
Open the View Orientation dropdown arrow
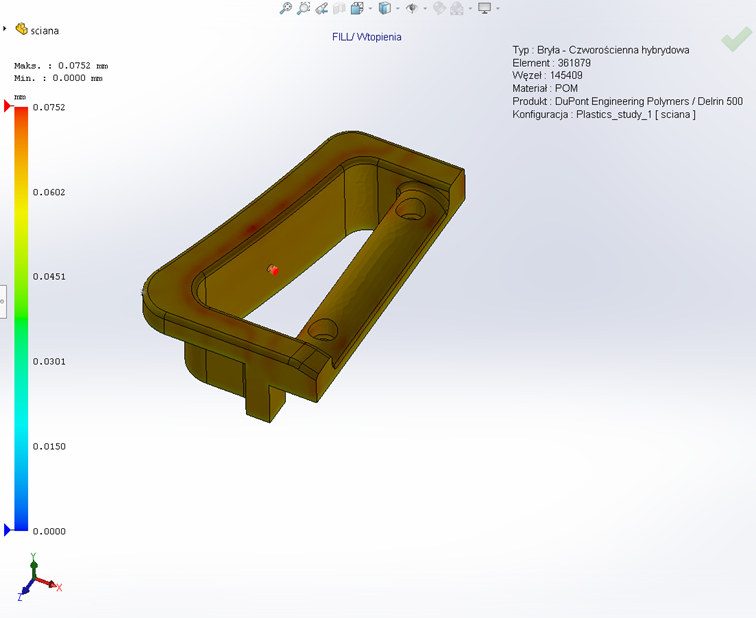370,9
